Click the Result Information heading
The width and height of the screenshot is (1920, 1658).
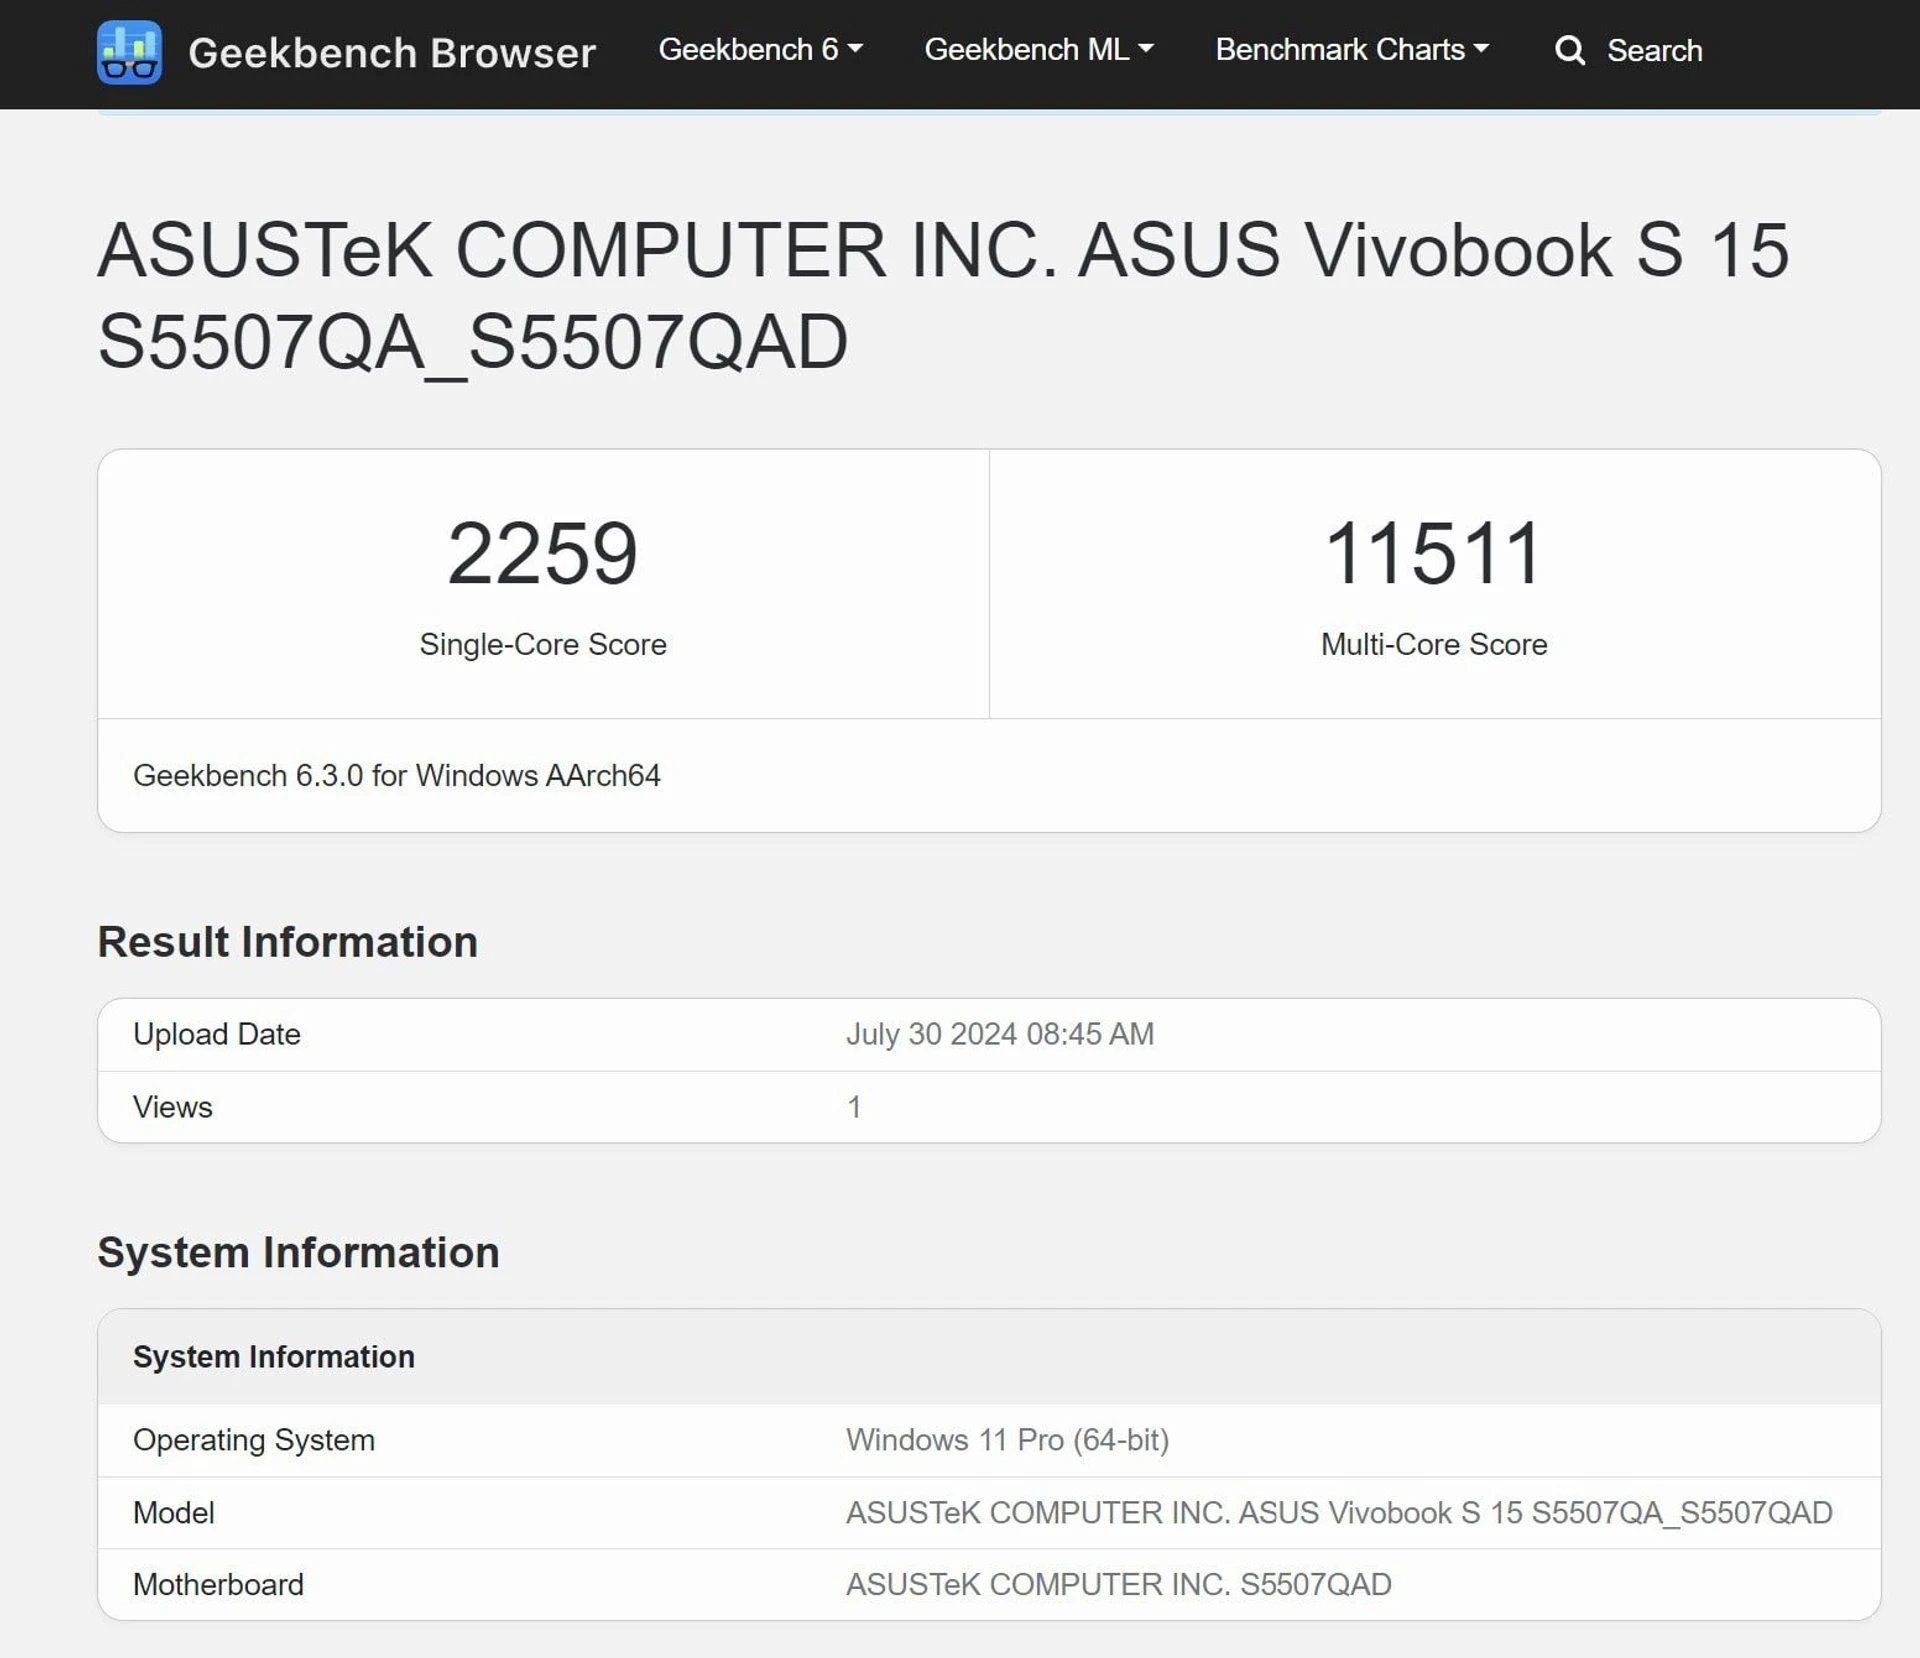pyautogui.click(x=288, y=942)
